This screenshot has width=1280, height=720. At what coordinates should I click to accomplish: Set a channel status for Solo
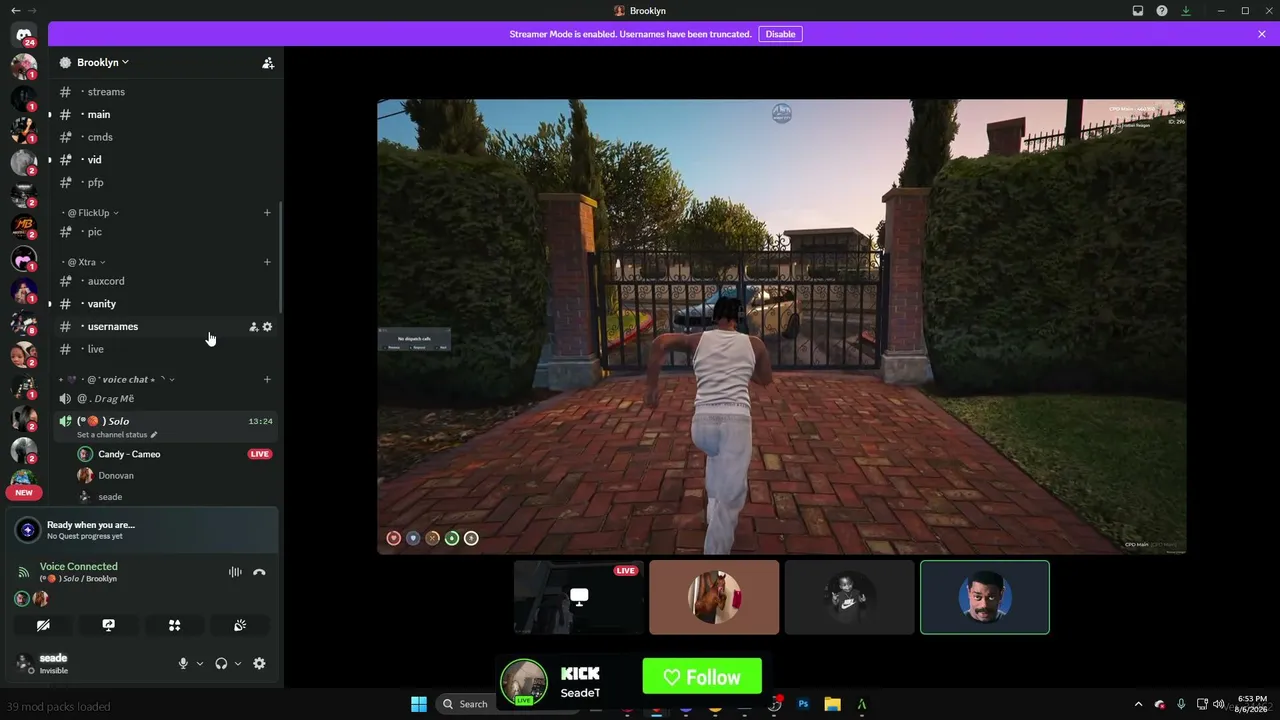(x=117, y=435)
